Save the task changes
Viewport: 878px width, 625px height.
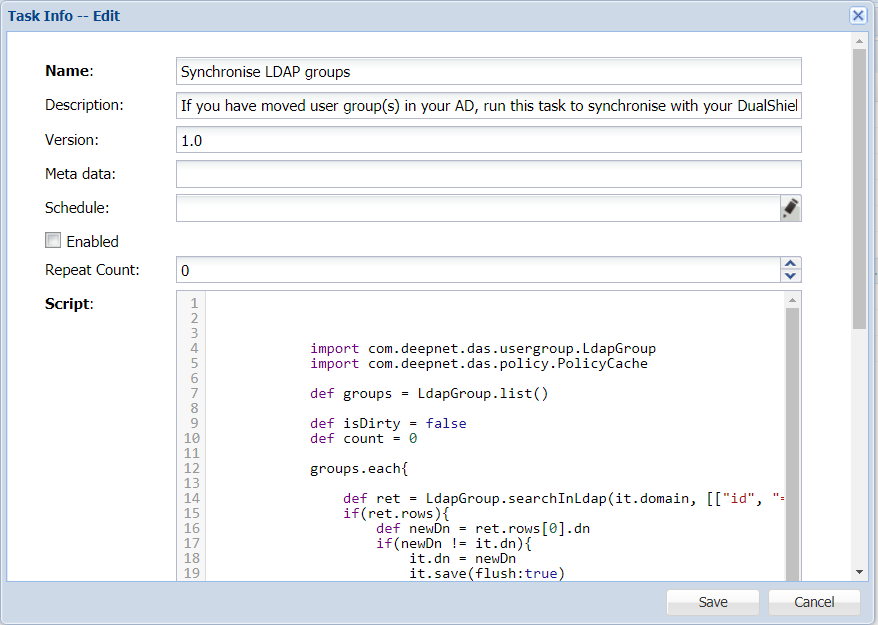pos(713,602)
